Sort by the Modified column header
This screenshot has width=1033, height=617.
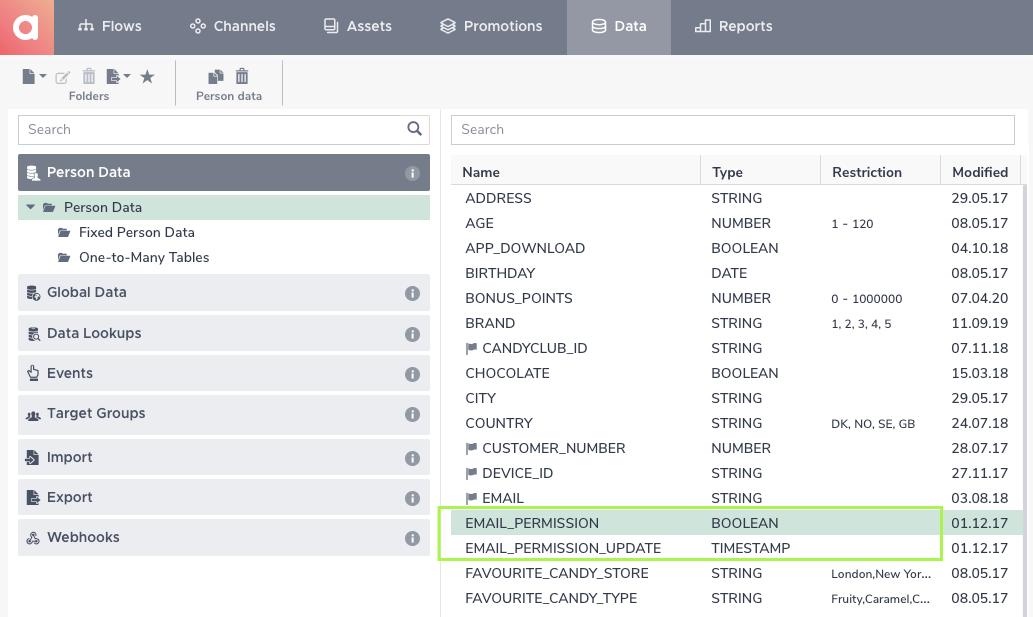tap(980, 172)
